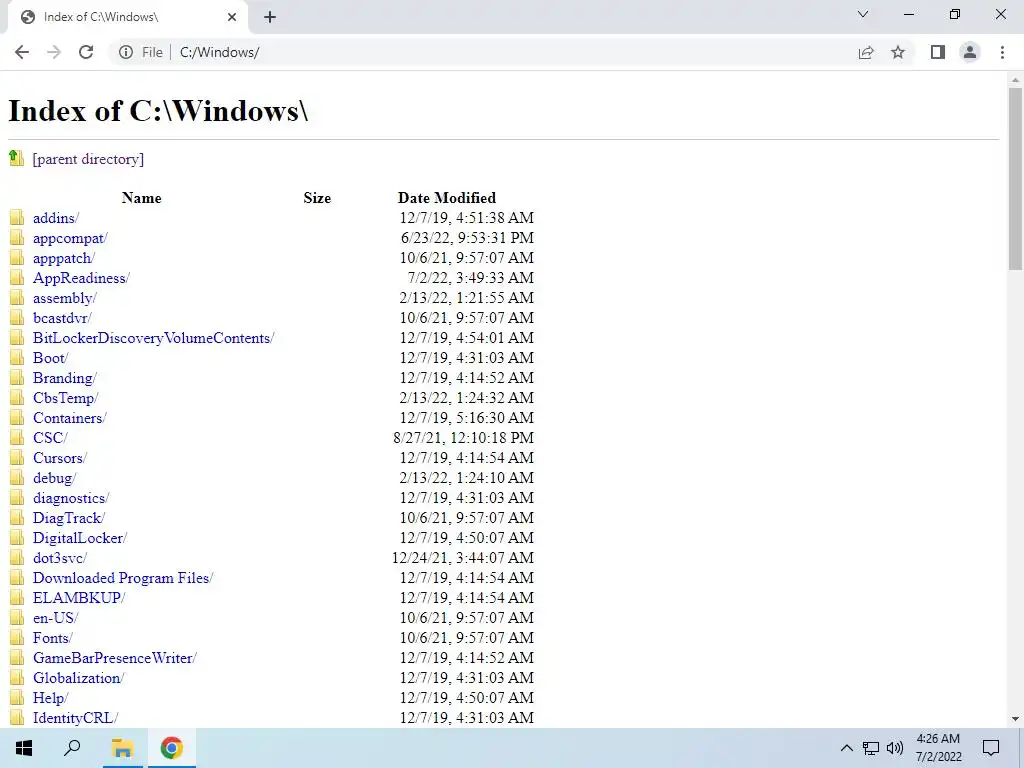Open the en-US/ folder
Screen dimensions: 1024x768
pyautogui.click(x=55, y=618)
